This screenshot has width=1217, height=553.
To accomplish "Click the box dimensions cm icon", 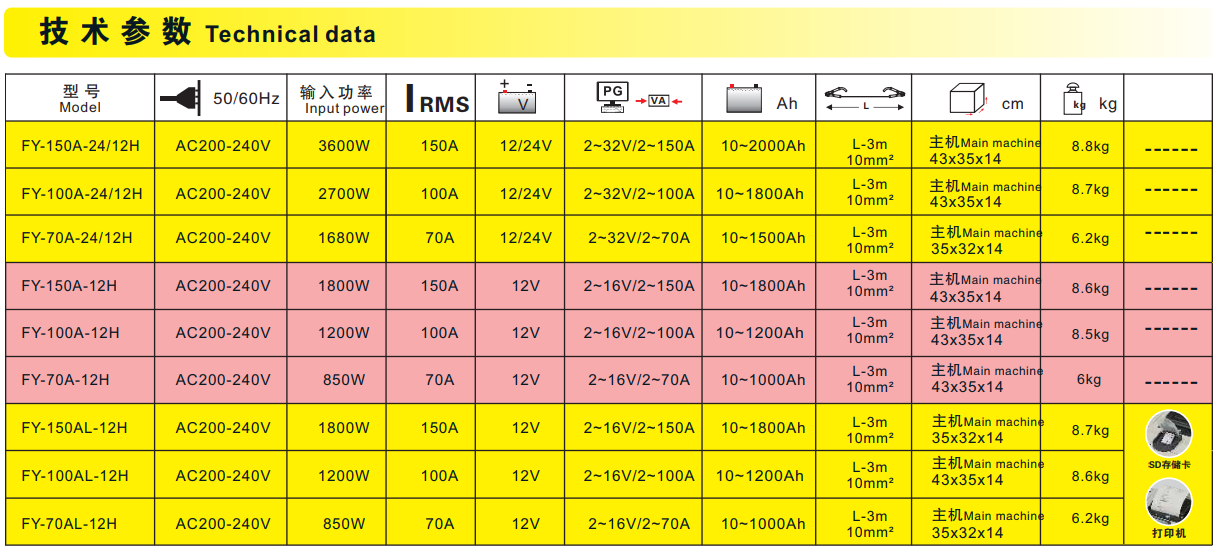I will (969, 99).
